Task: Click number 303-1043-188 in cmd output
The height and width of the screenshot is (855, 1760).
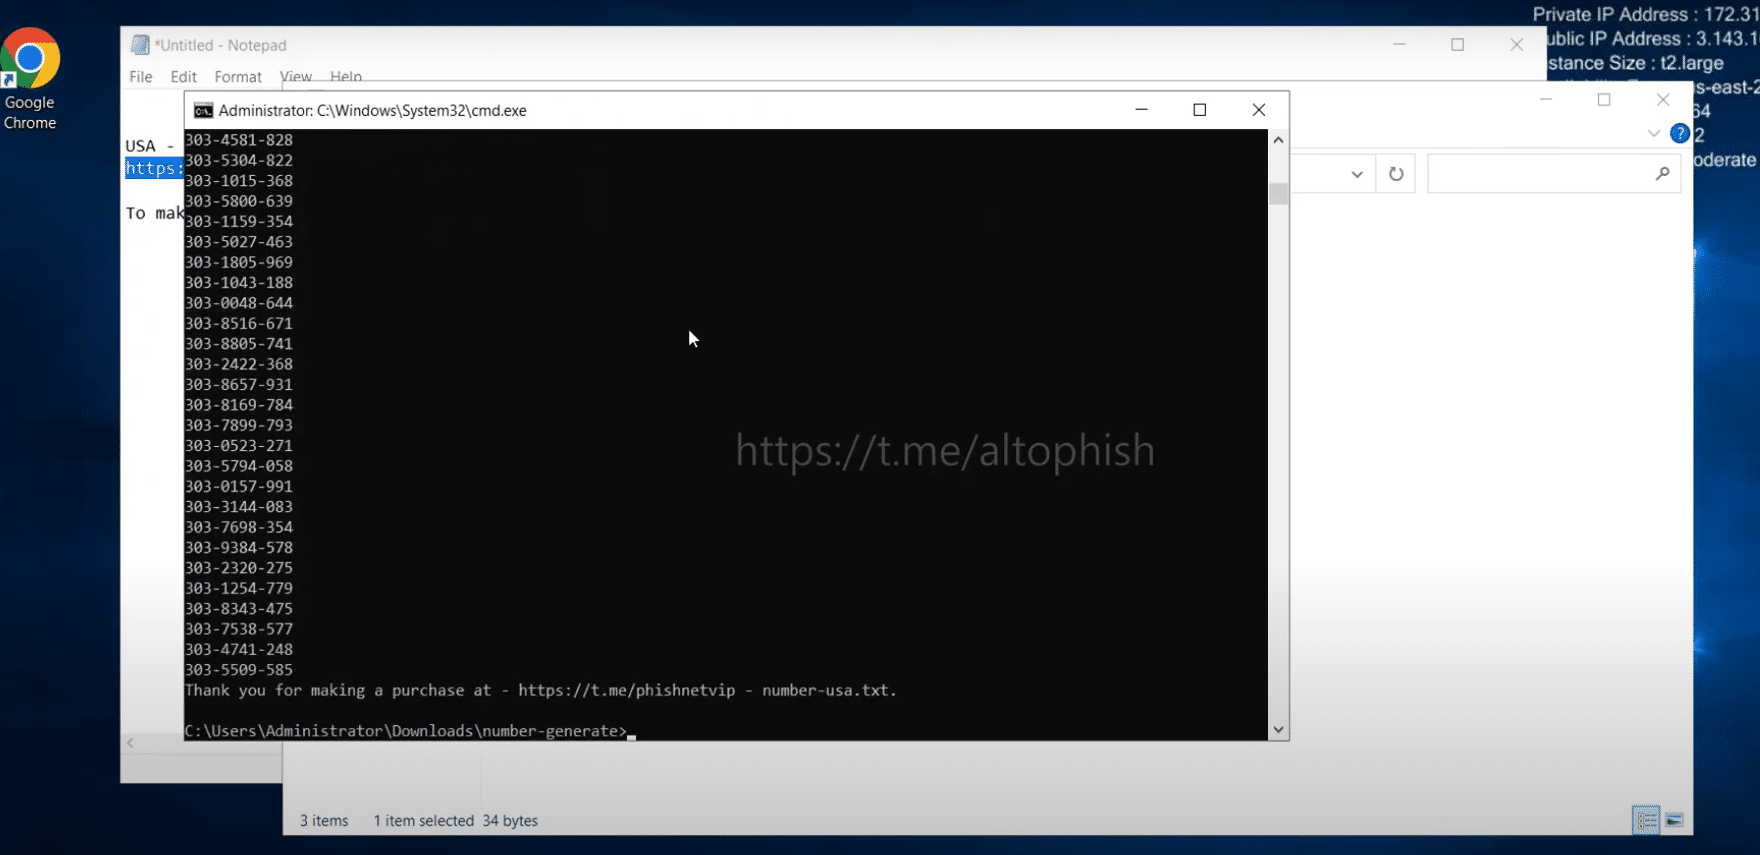Action: tap(239, 283)
